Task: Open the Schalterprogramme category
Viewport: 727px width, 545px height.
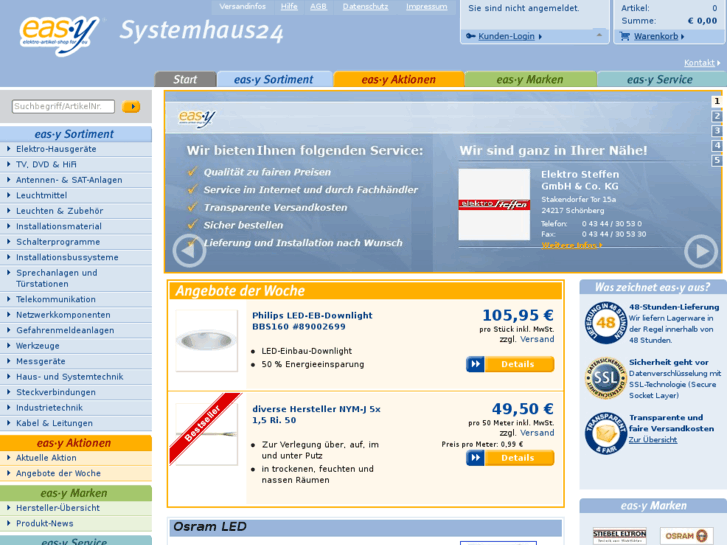Action: (76, 242)
